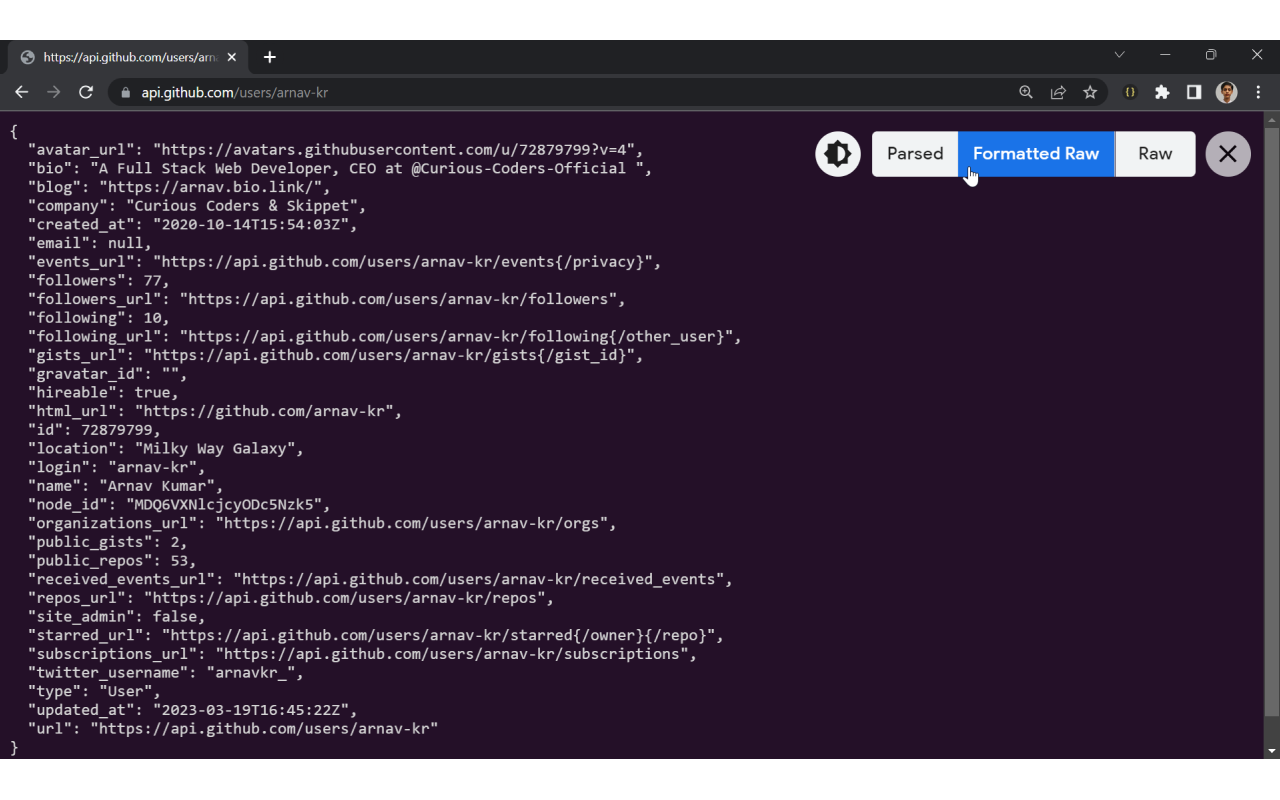Click the forward navigation arrow
This screenshot has width=1280, height=800.
(x=53, y=91)
